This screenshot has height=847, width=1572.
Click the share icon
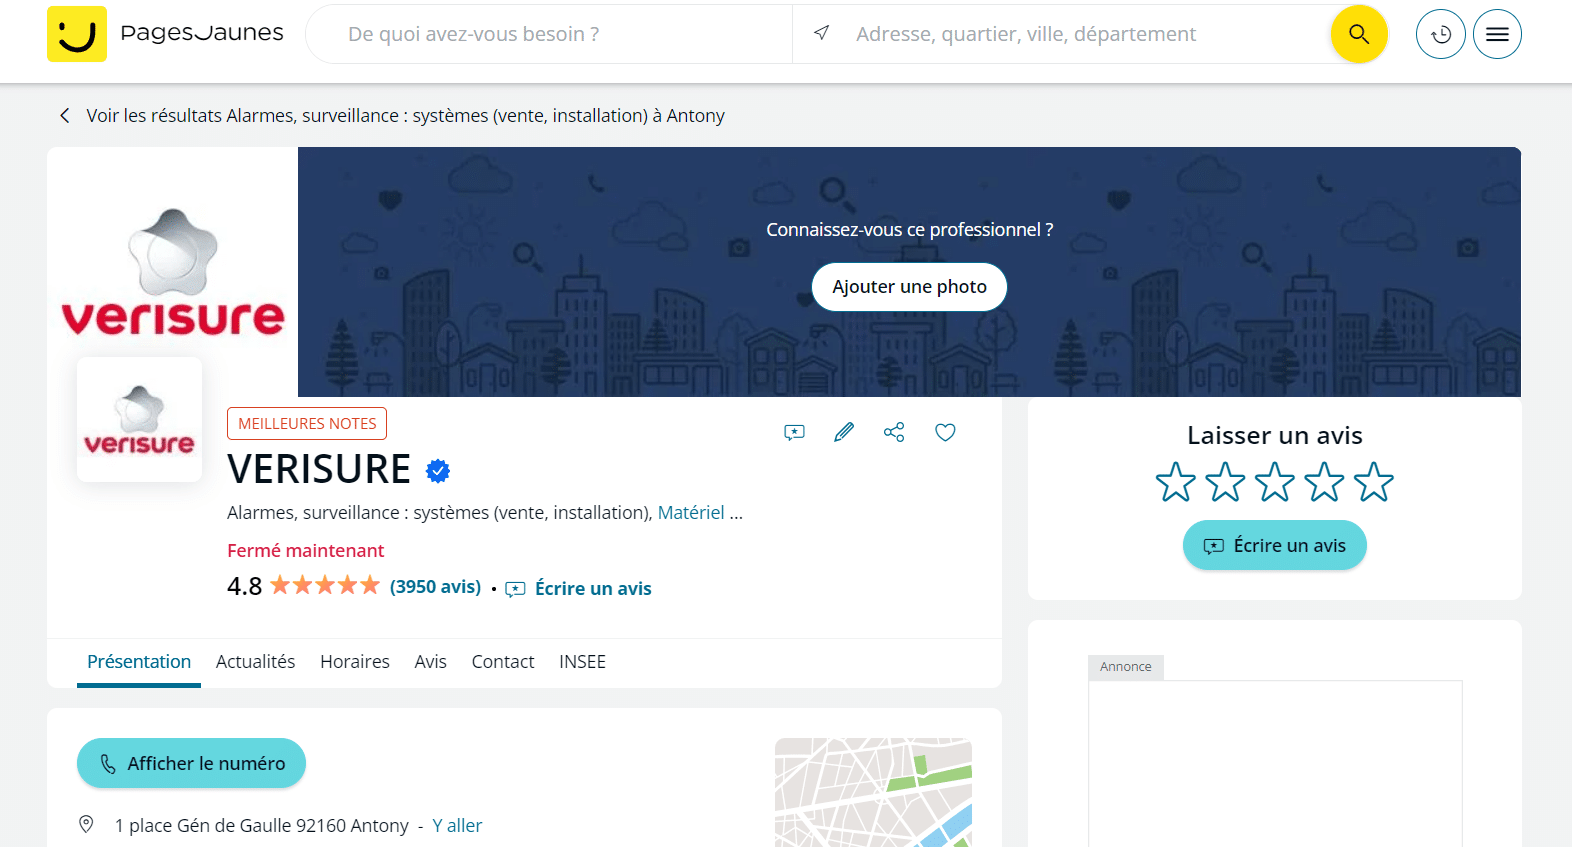pyautogui.click(x=894, y=432)
